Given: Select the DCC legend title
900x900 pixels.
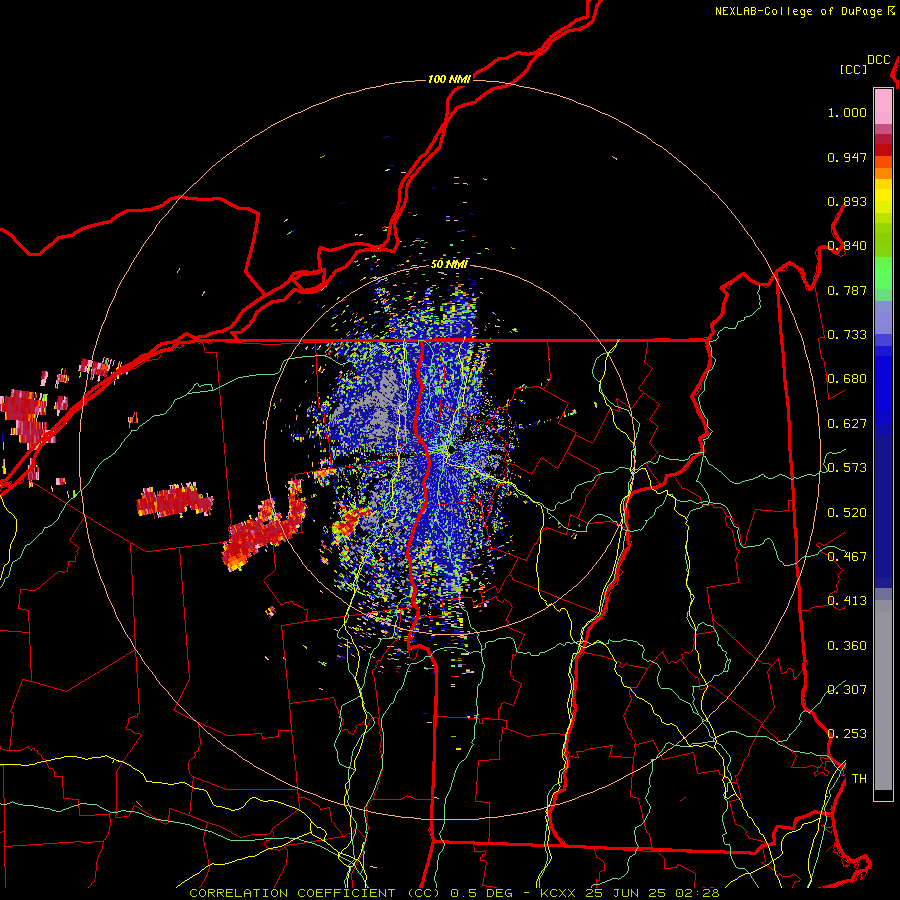Looking at the screenshot, I should point(879,60).
